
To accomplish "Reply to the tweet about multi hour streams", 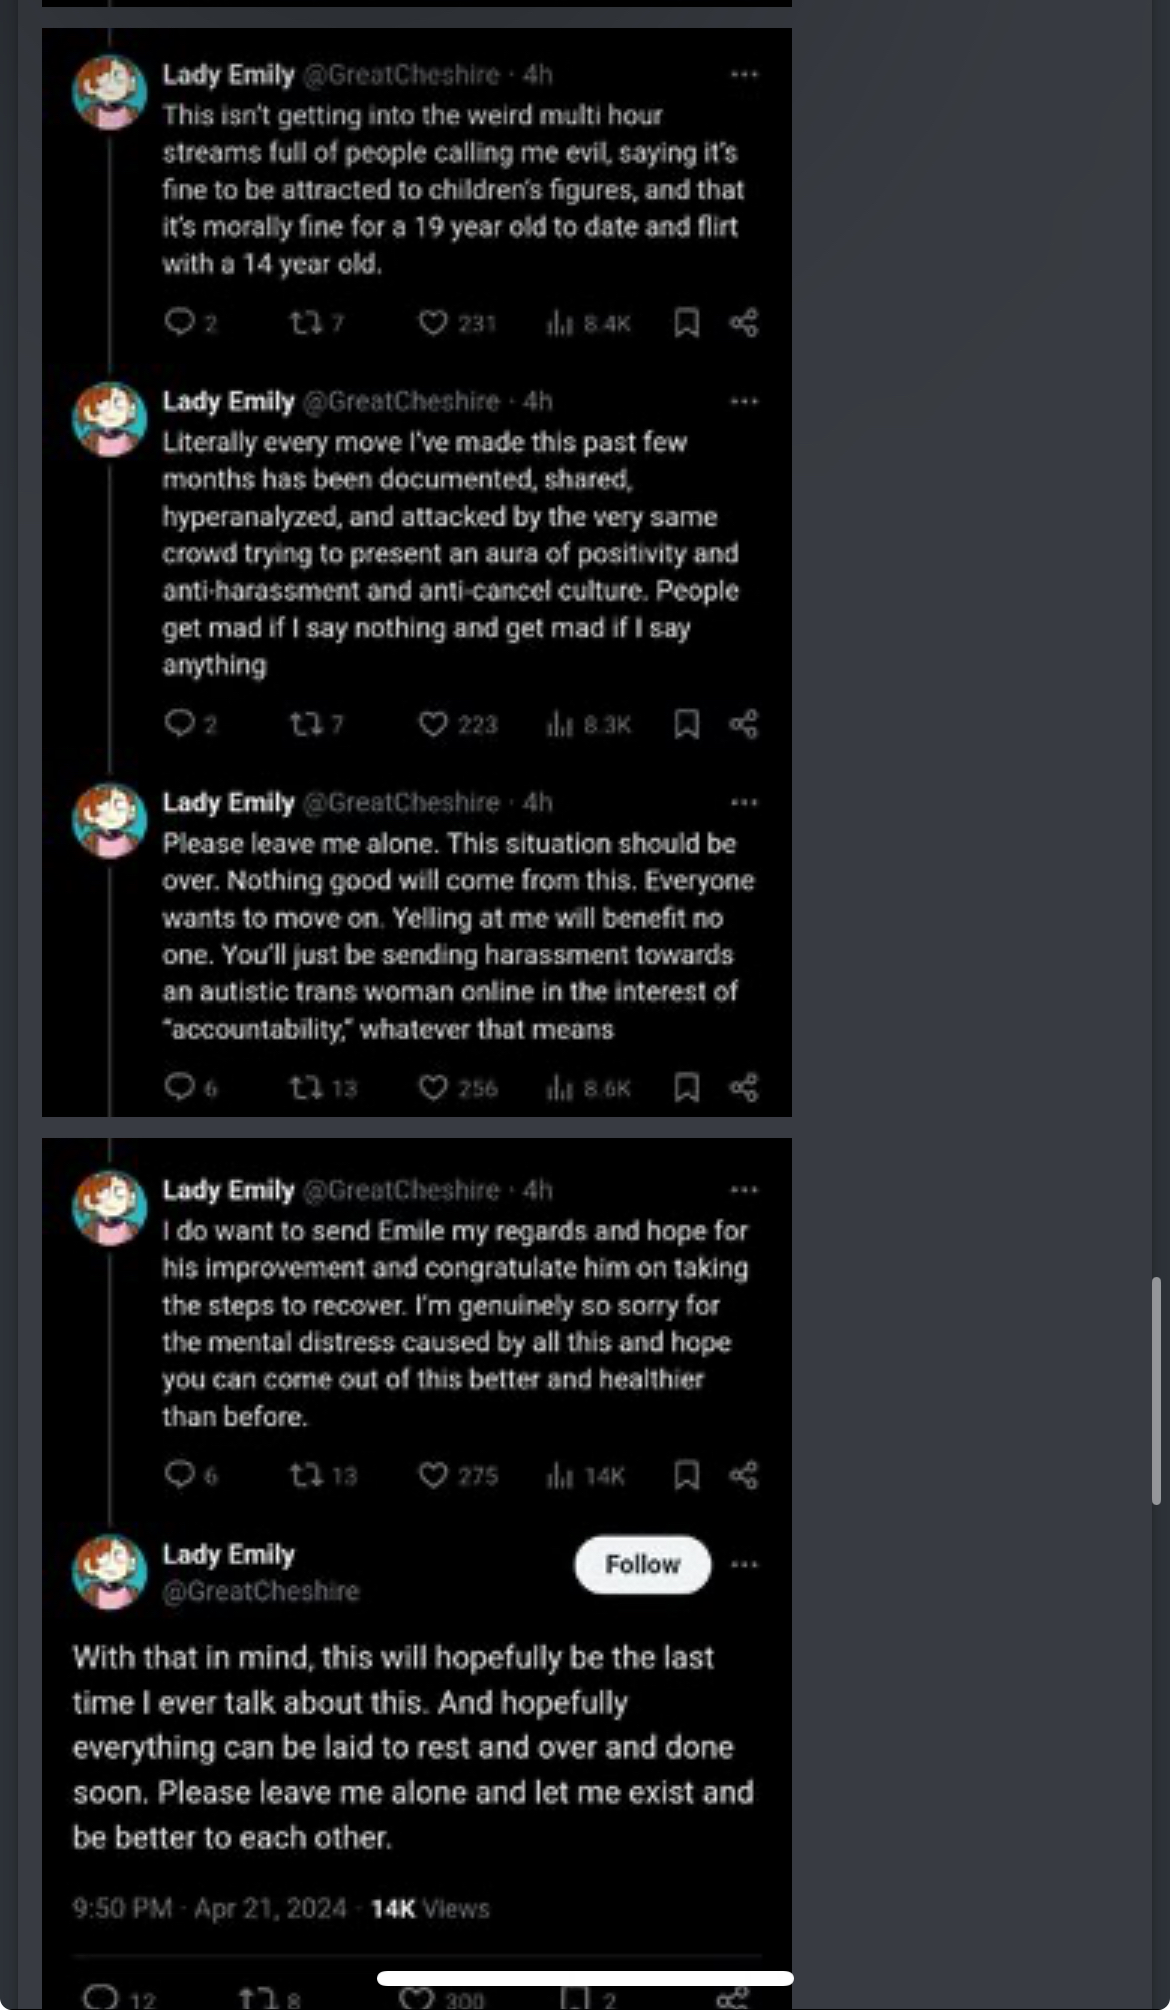I will (x=179, y=323).
